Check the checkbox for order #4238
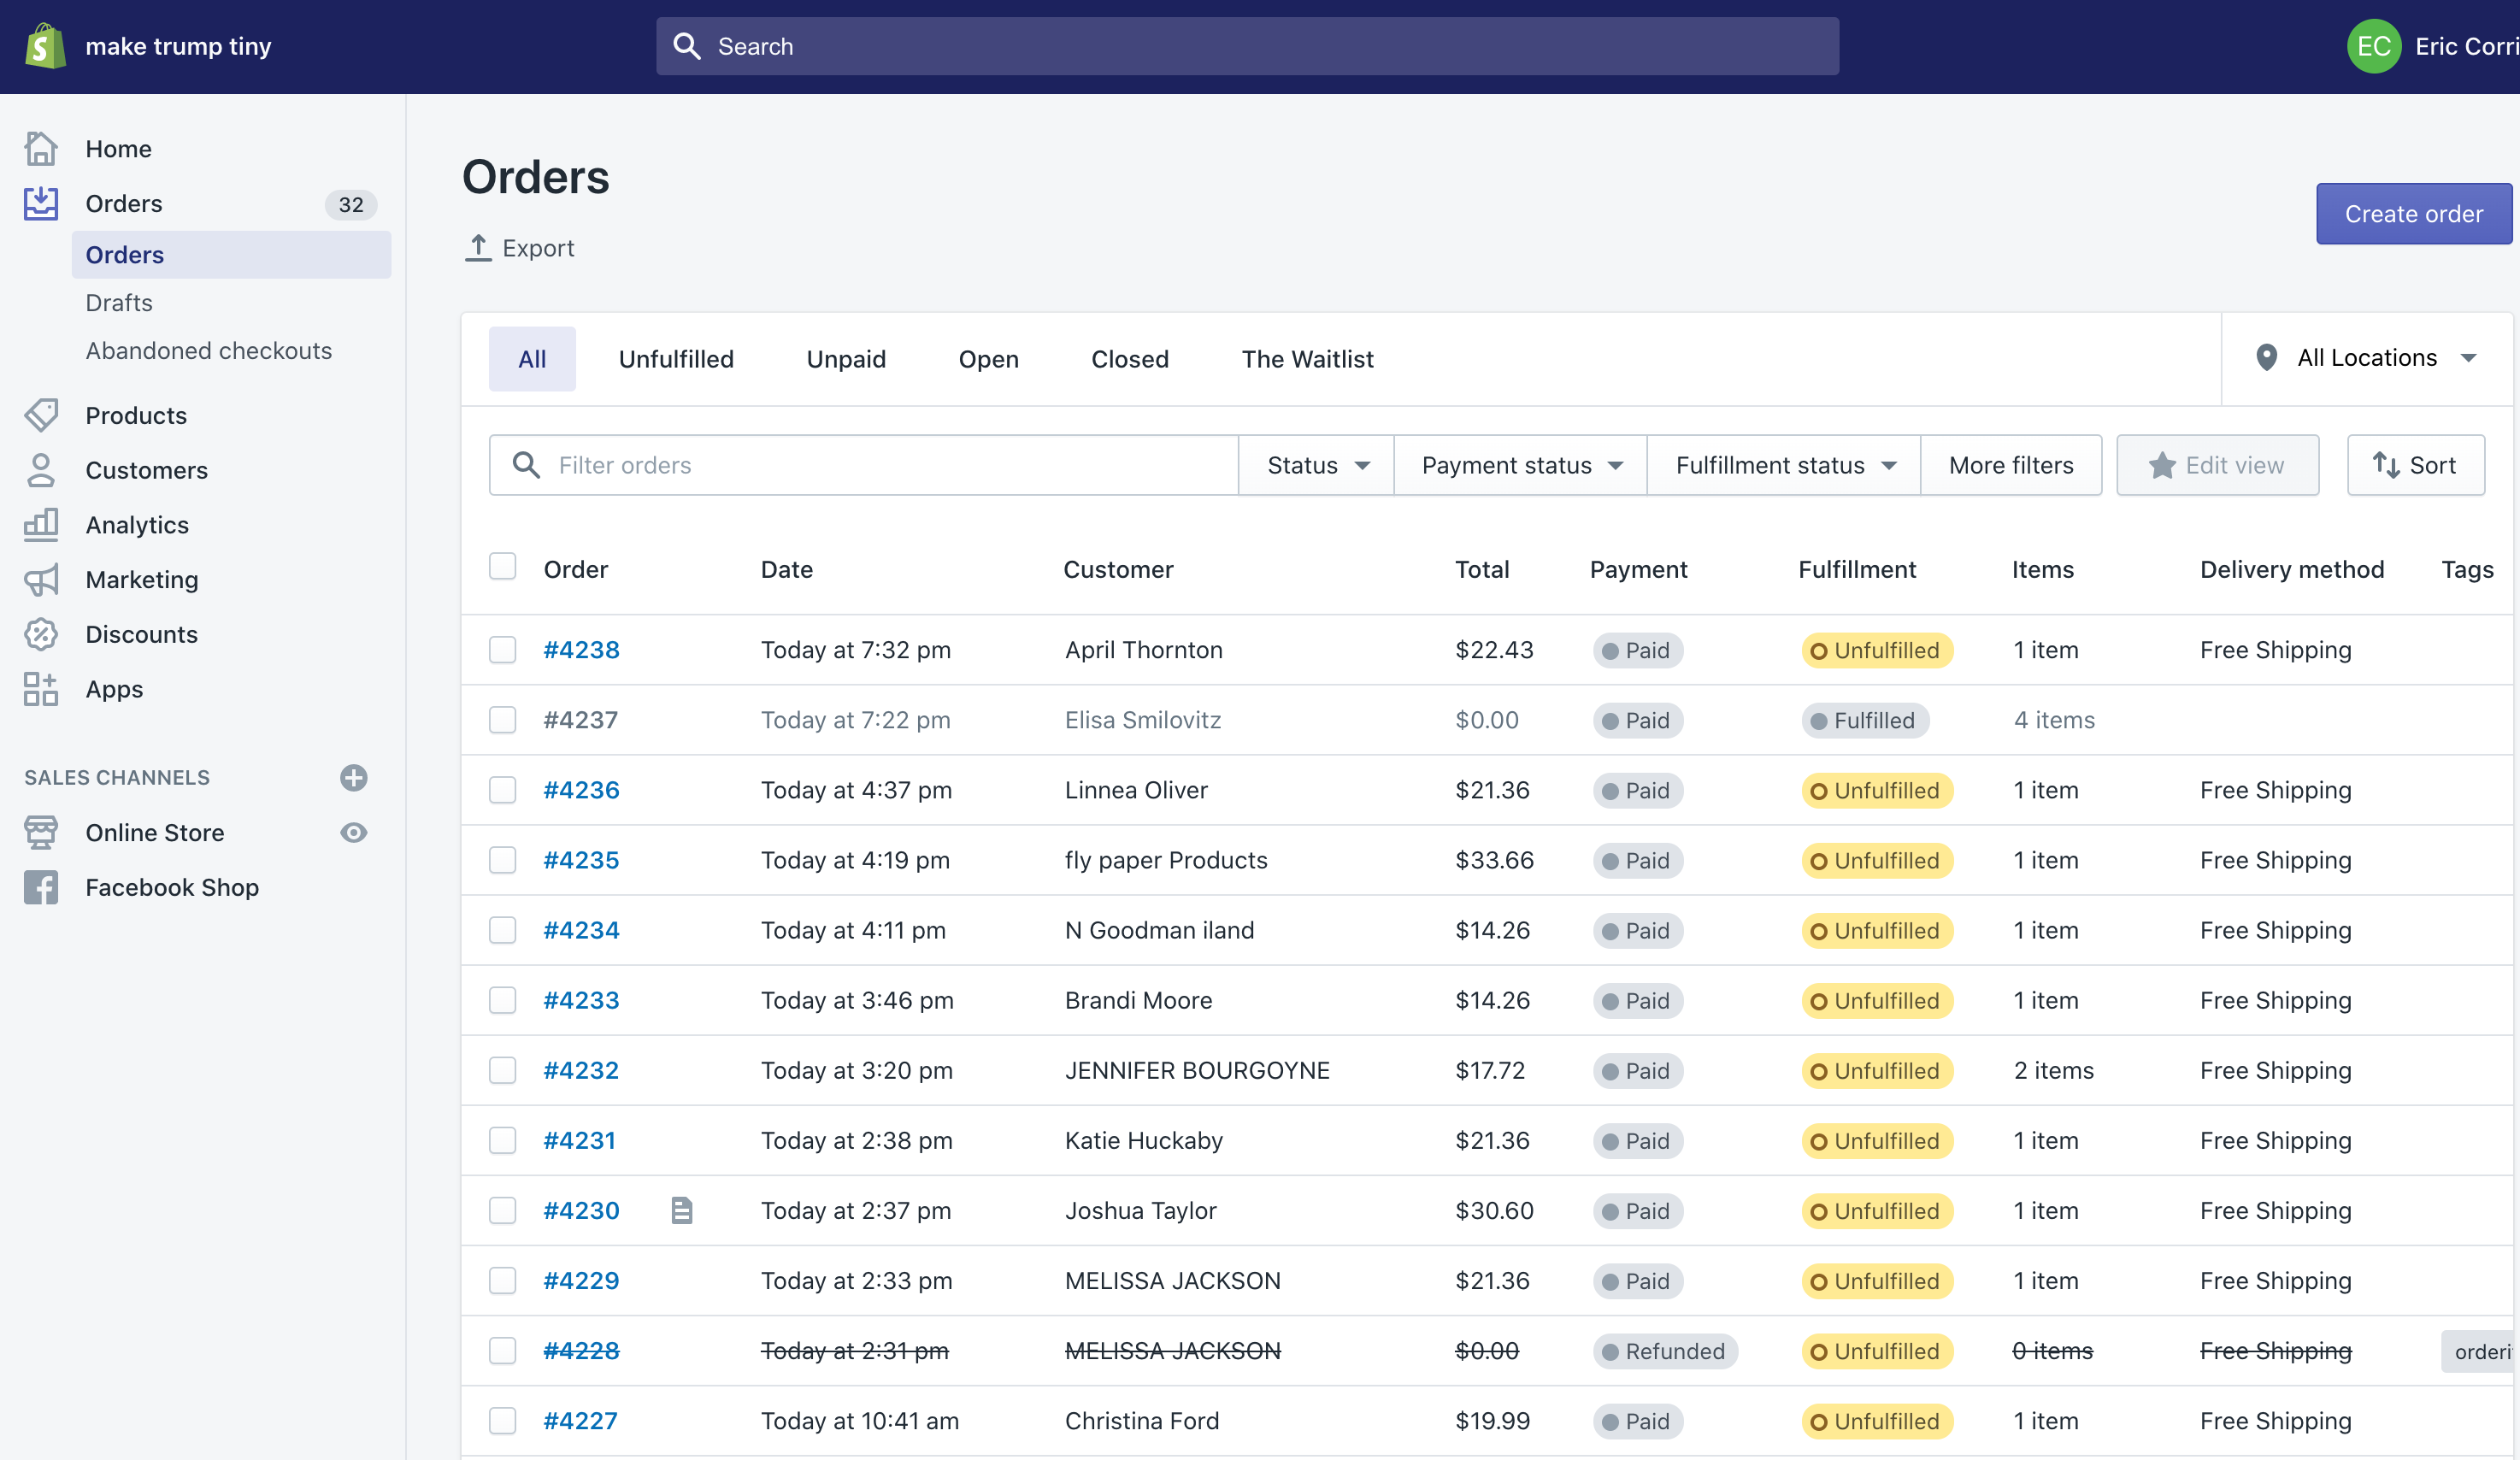This screenshot has height=1460, width=2520. pyautogui.click(x=502, y=649)
